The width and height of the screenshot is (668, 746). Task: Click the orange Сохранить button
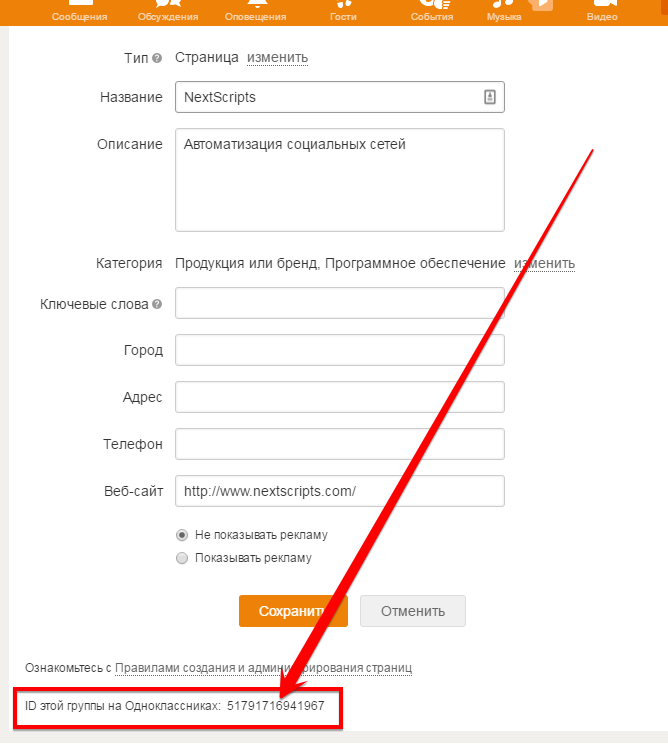293,611
